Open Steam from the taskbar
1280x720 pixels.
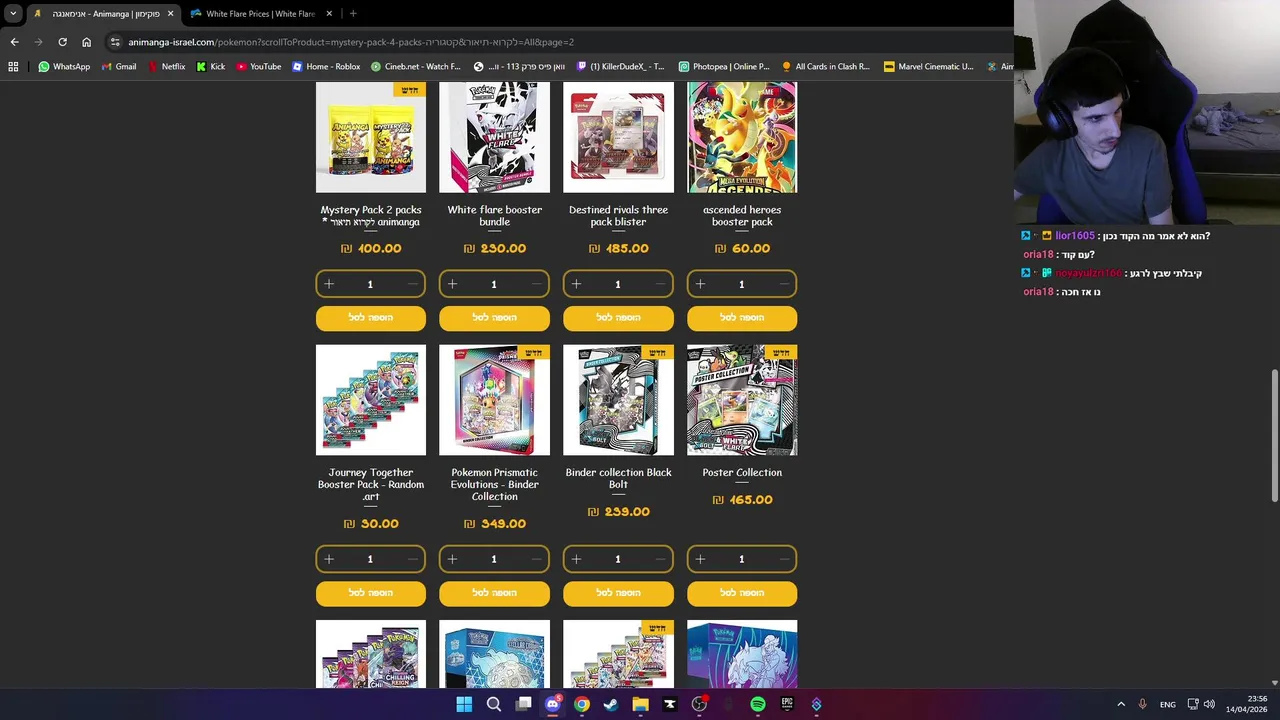[x=611, y=704]
